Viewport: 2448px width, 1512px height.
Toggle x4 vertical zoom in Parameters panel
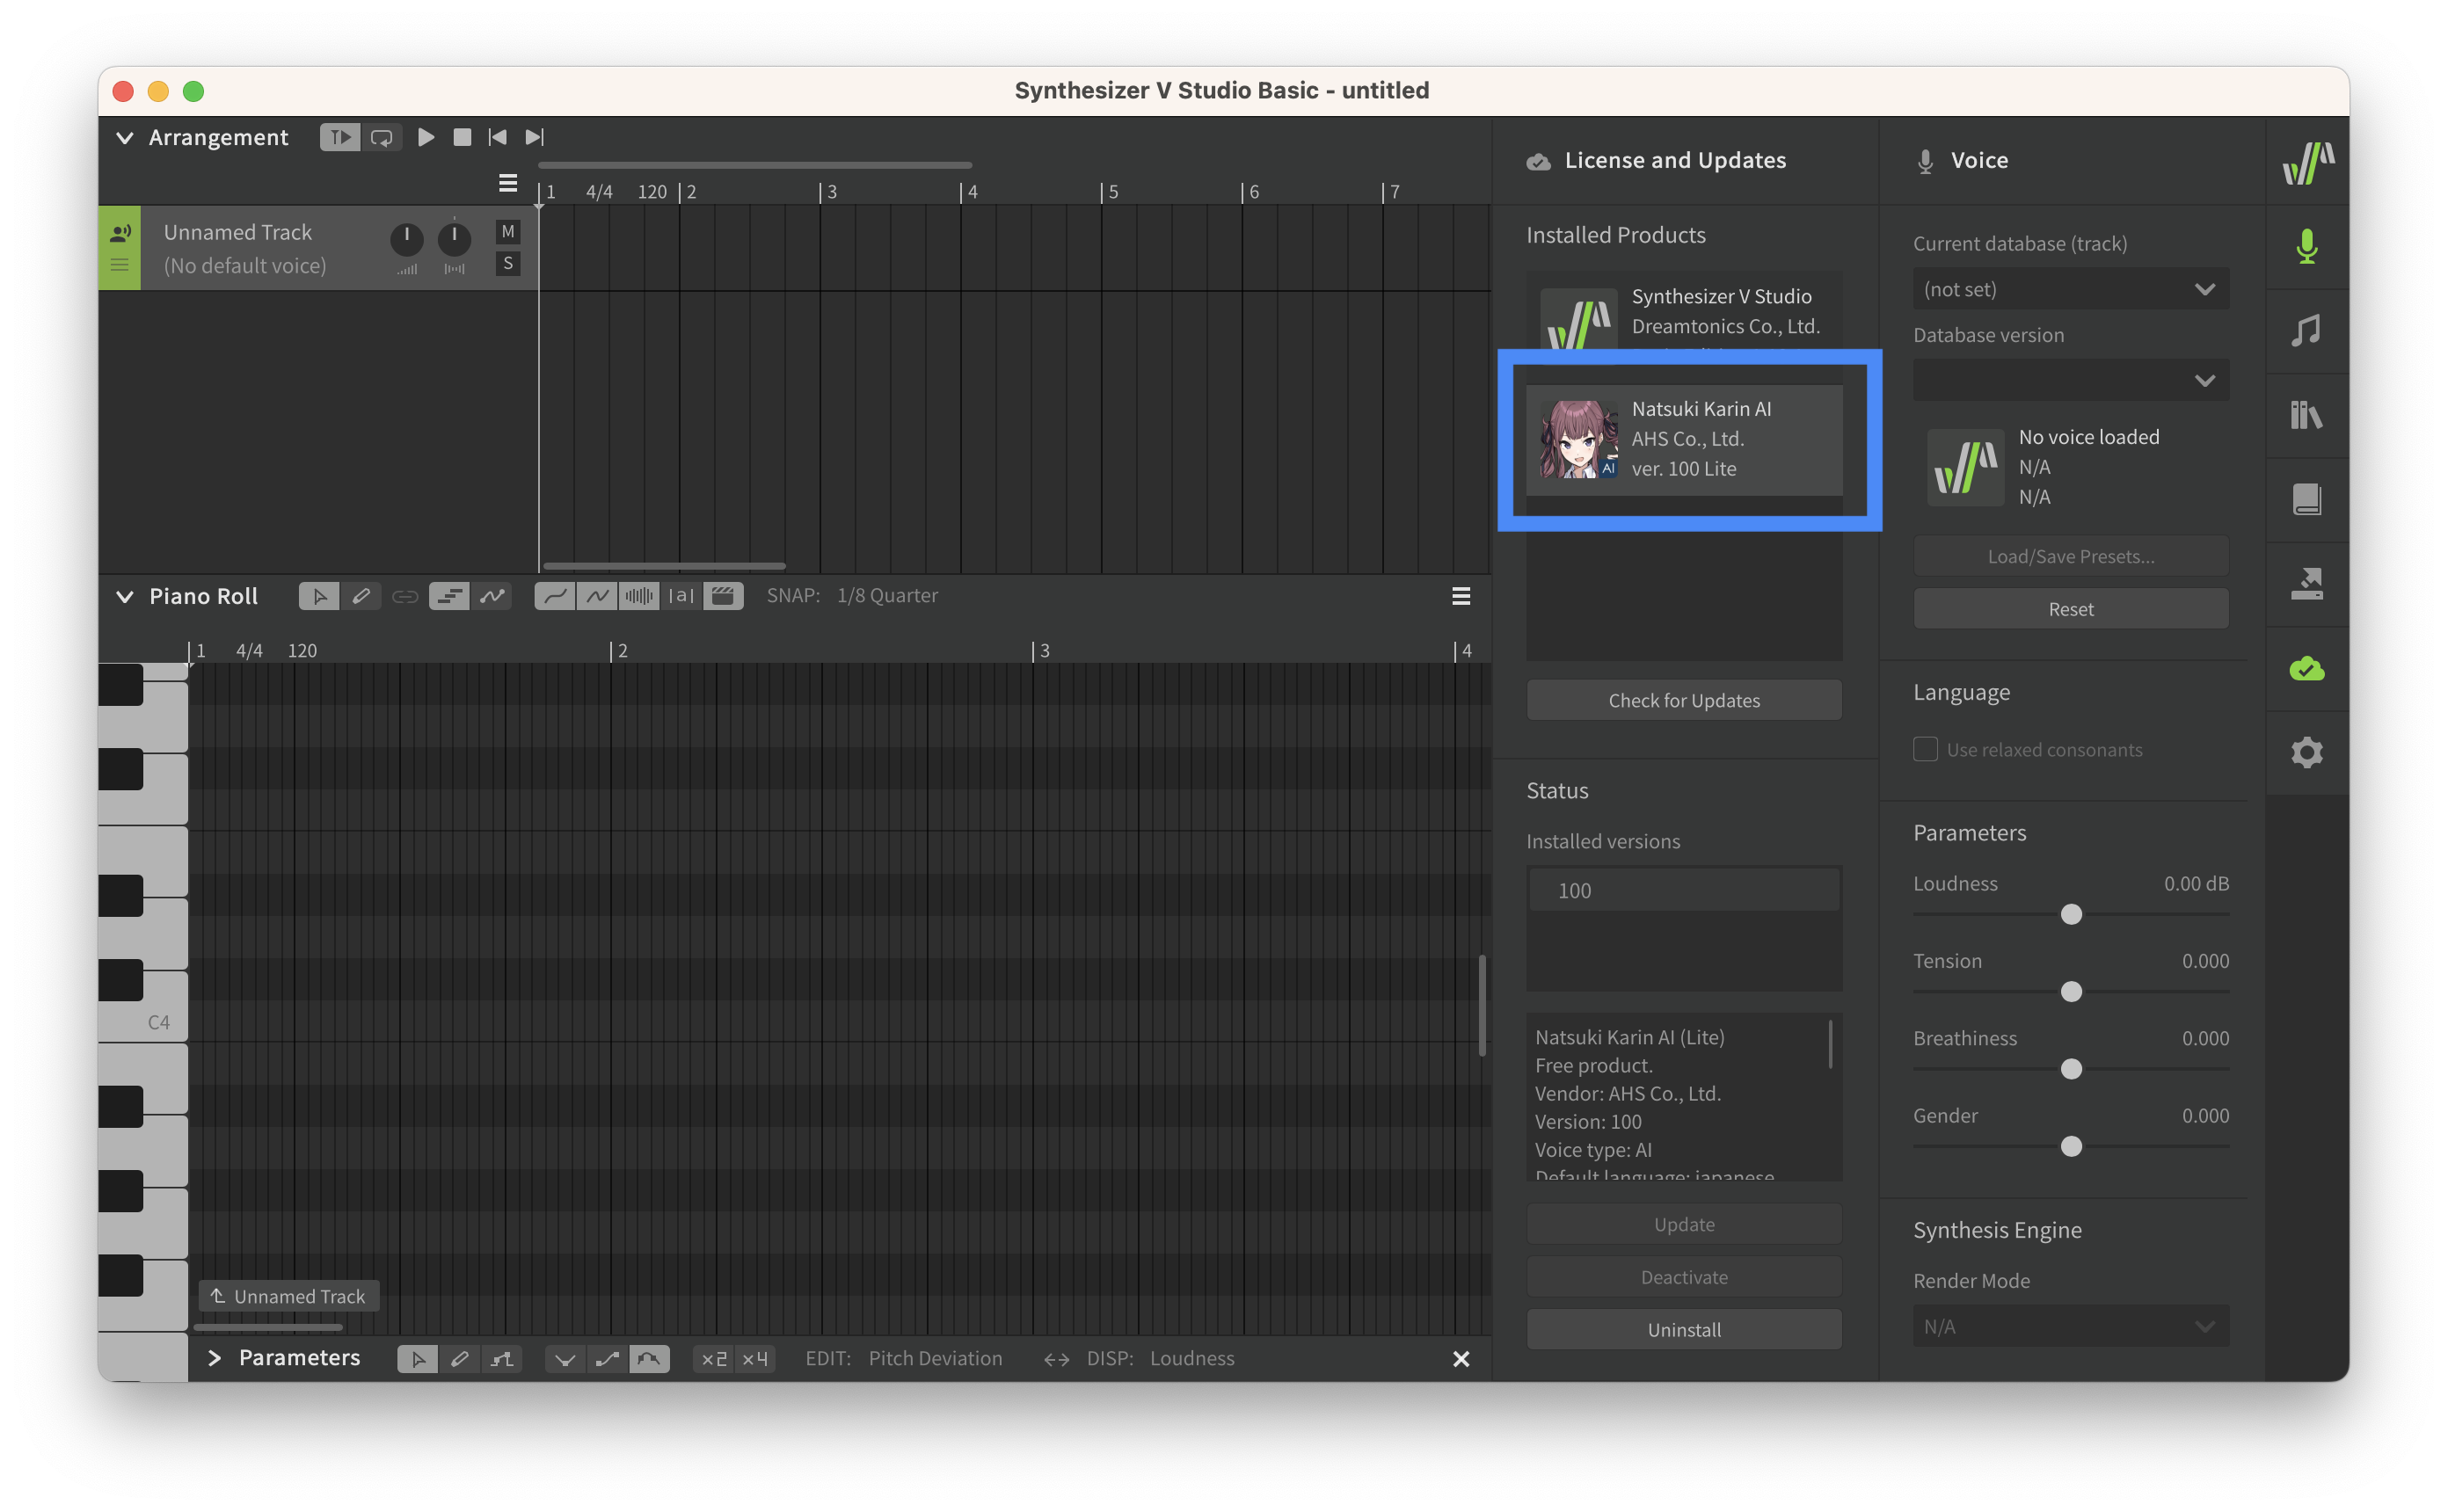(x=755, y=1358)
